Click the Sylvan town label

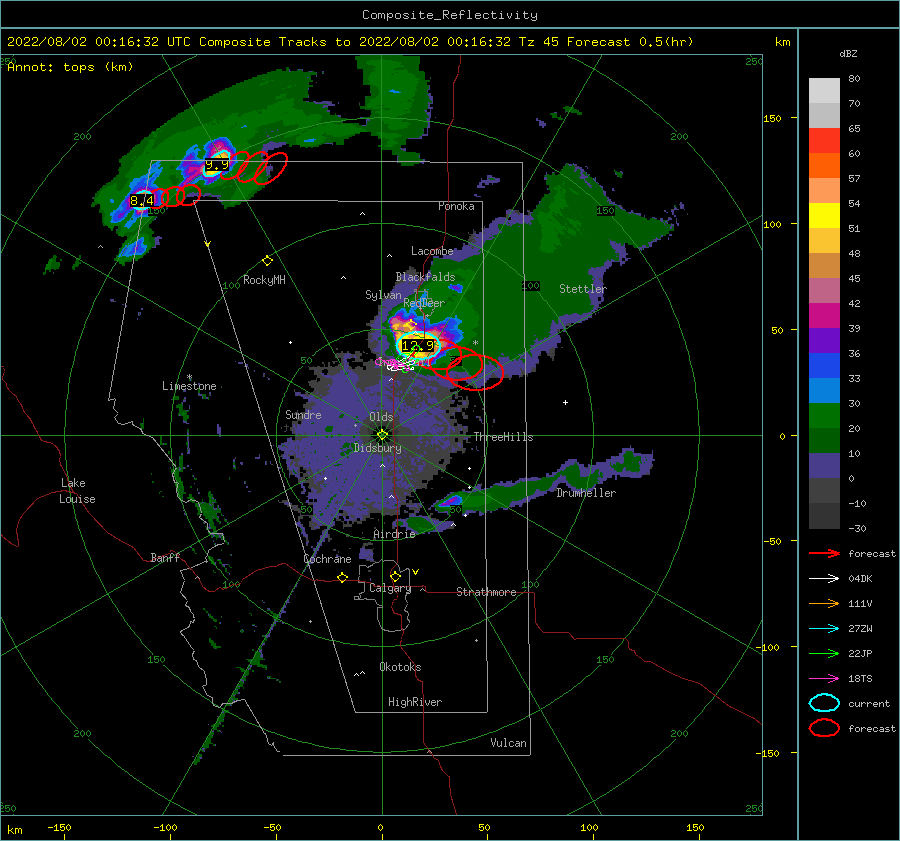[x=383, y=295]
